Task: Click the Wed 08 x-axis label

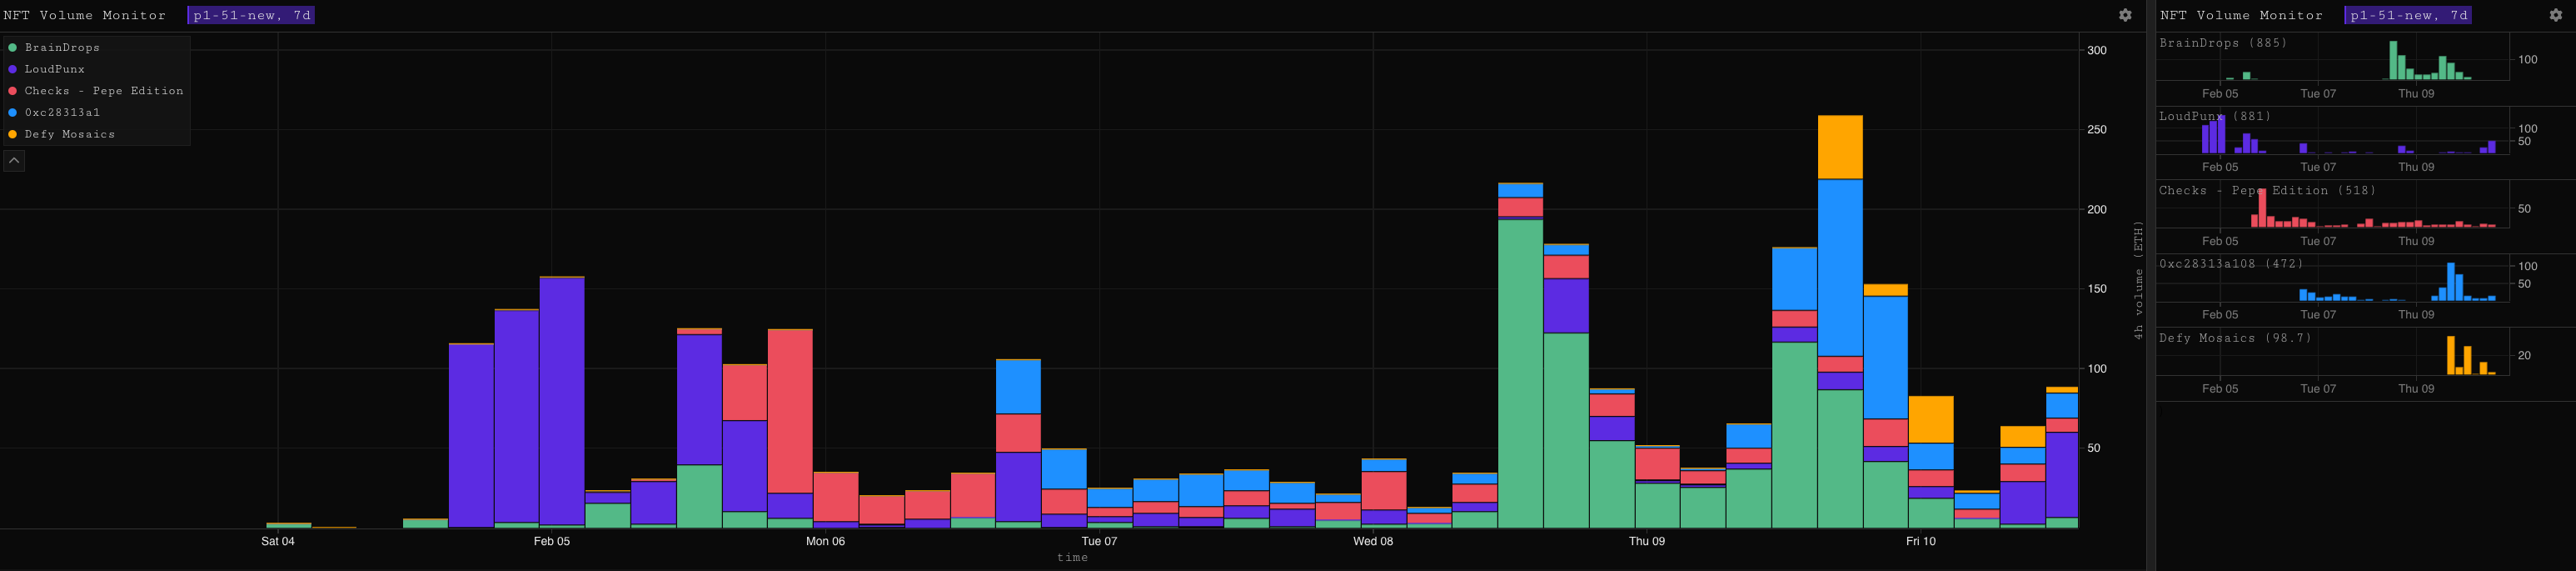Action: pyautogui.click(x=1373, y=541)
